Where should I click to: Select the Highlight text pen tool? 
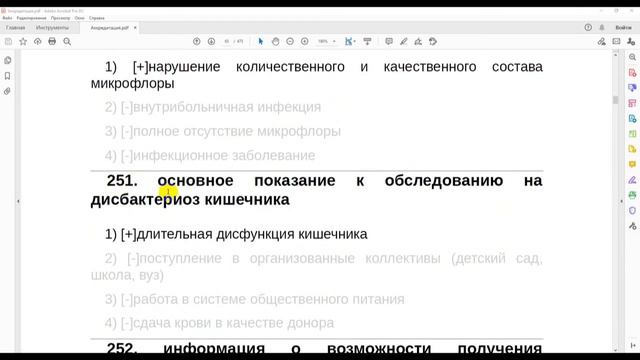404,41
